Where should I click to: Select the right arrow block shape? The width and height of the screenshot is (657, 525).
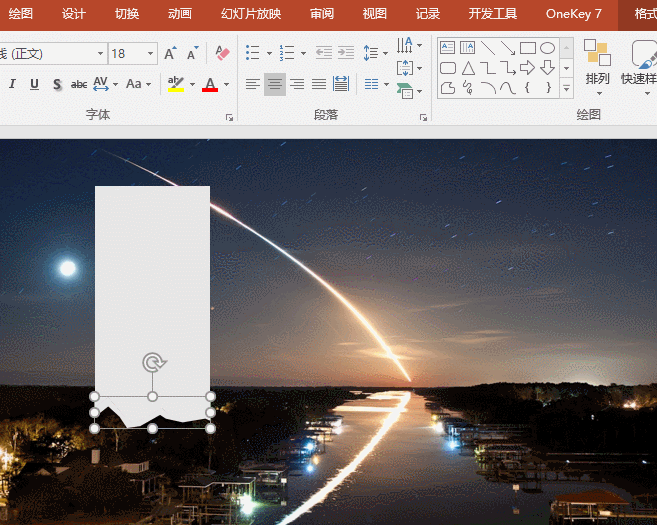(x=527, y=68)
